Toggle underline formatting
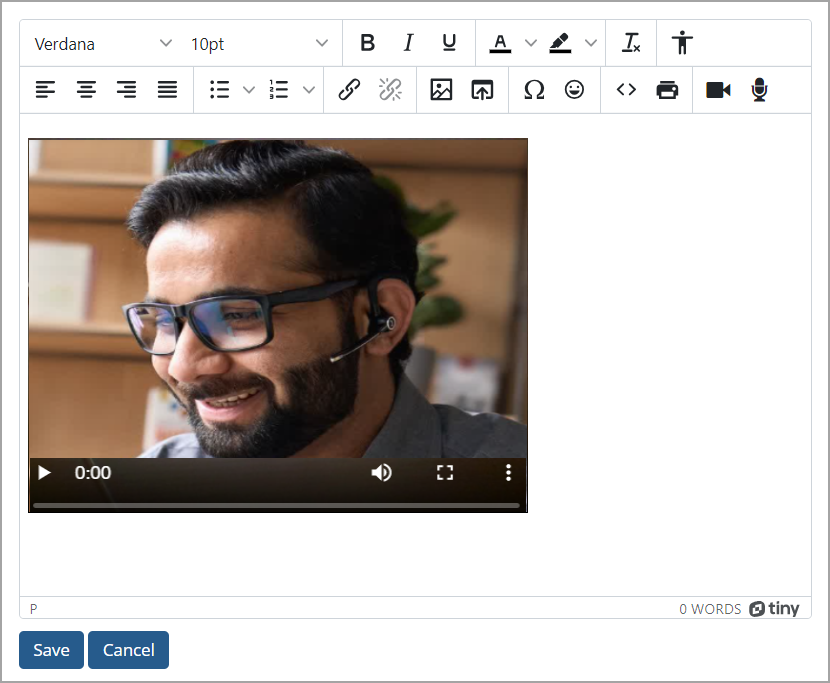The image size is (830, 683). pos(449,43)
